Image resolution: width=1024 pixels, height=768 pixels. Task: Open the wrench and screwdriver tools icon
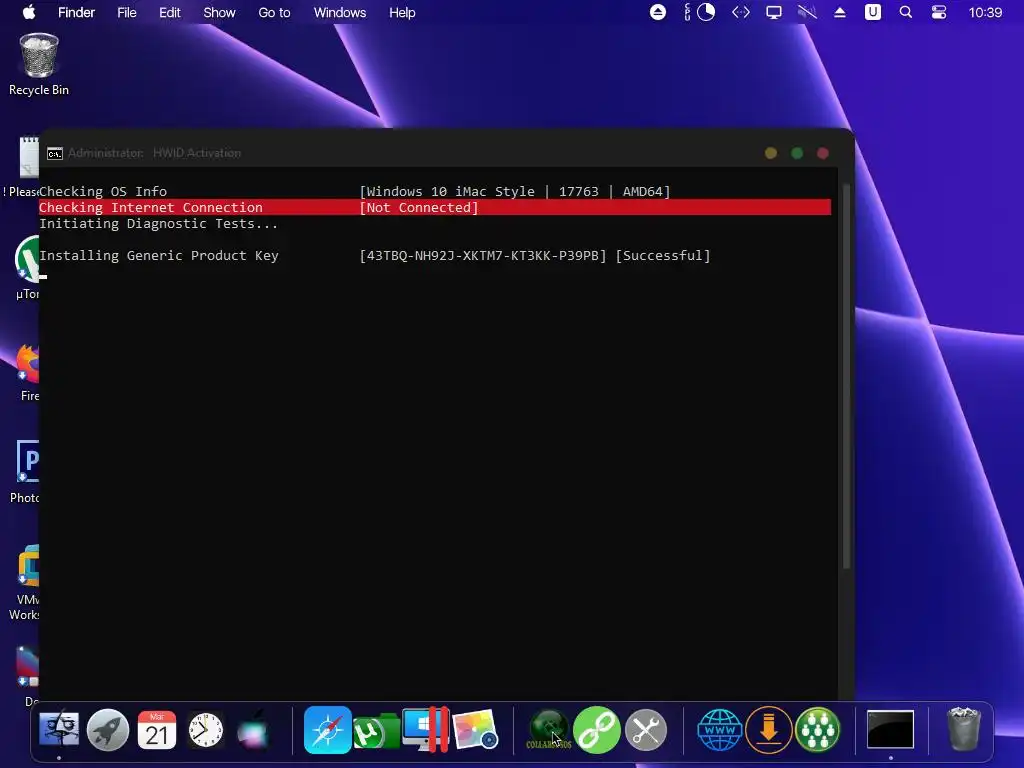click(x=646, y=729)
